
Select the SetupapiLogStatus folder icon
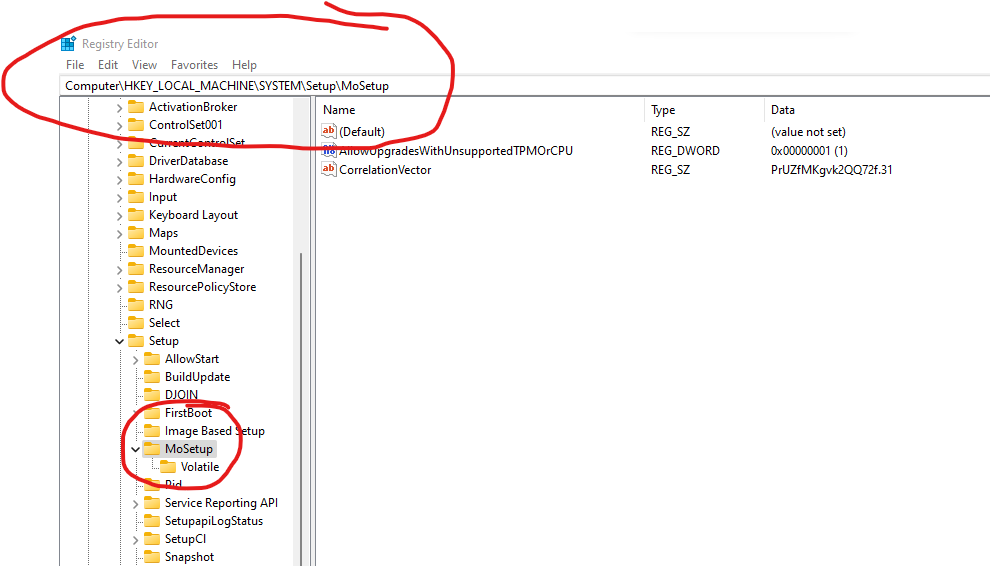coord(152,521)
